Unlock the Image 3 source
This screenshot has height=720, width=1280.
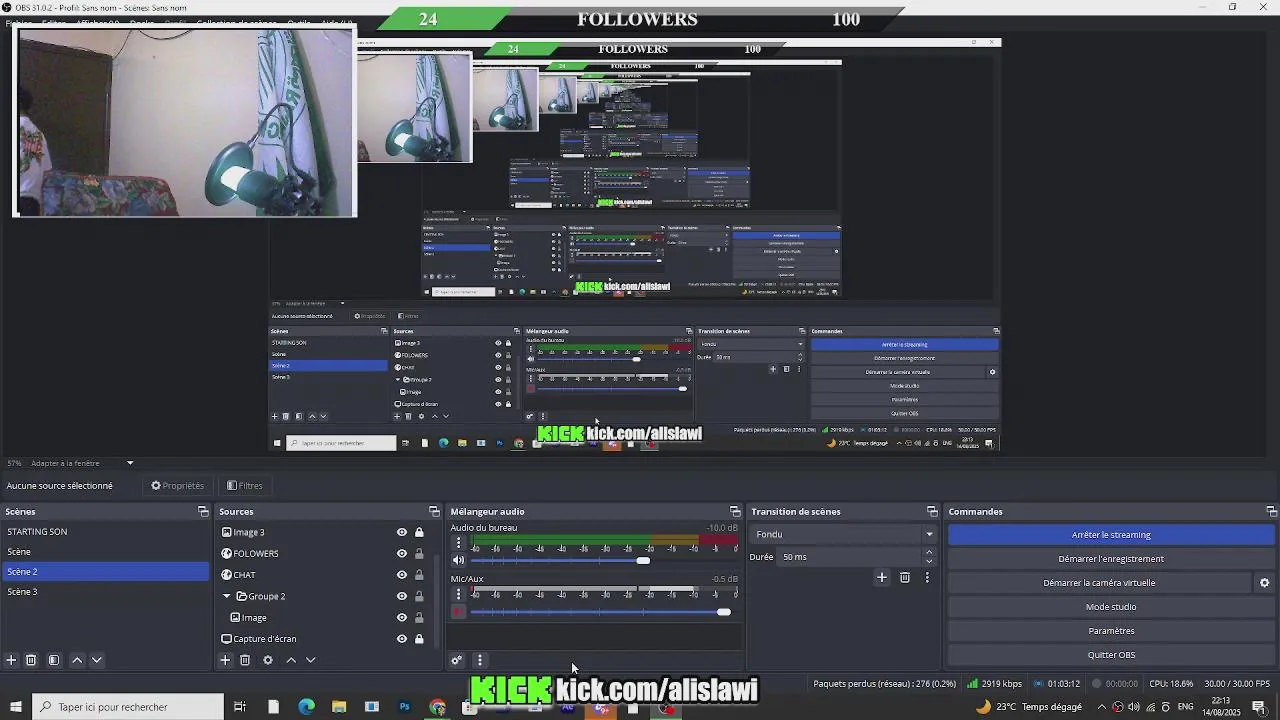419,533
